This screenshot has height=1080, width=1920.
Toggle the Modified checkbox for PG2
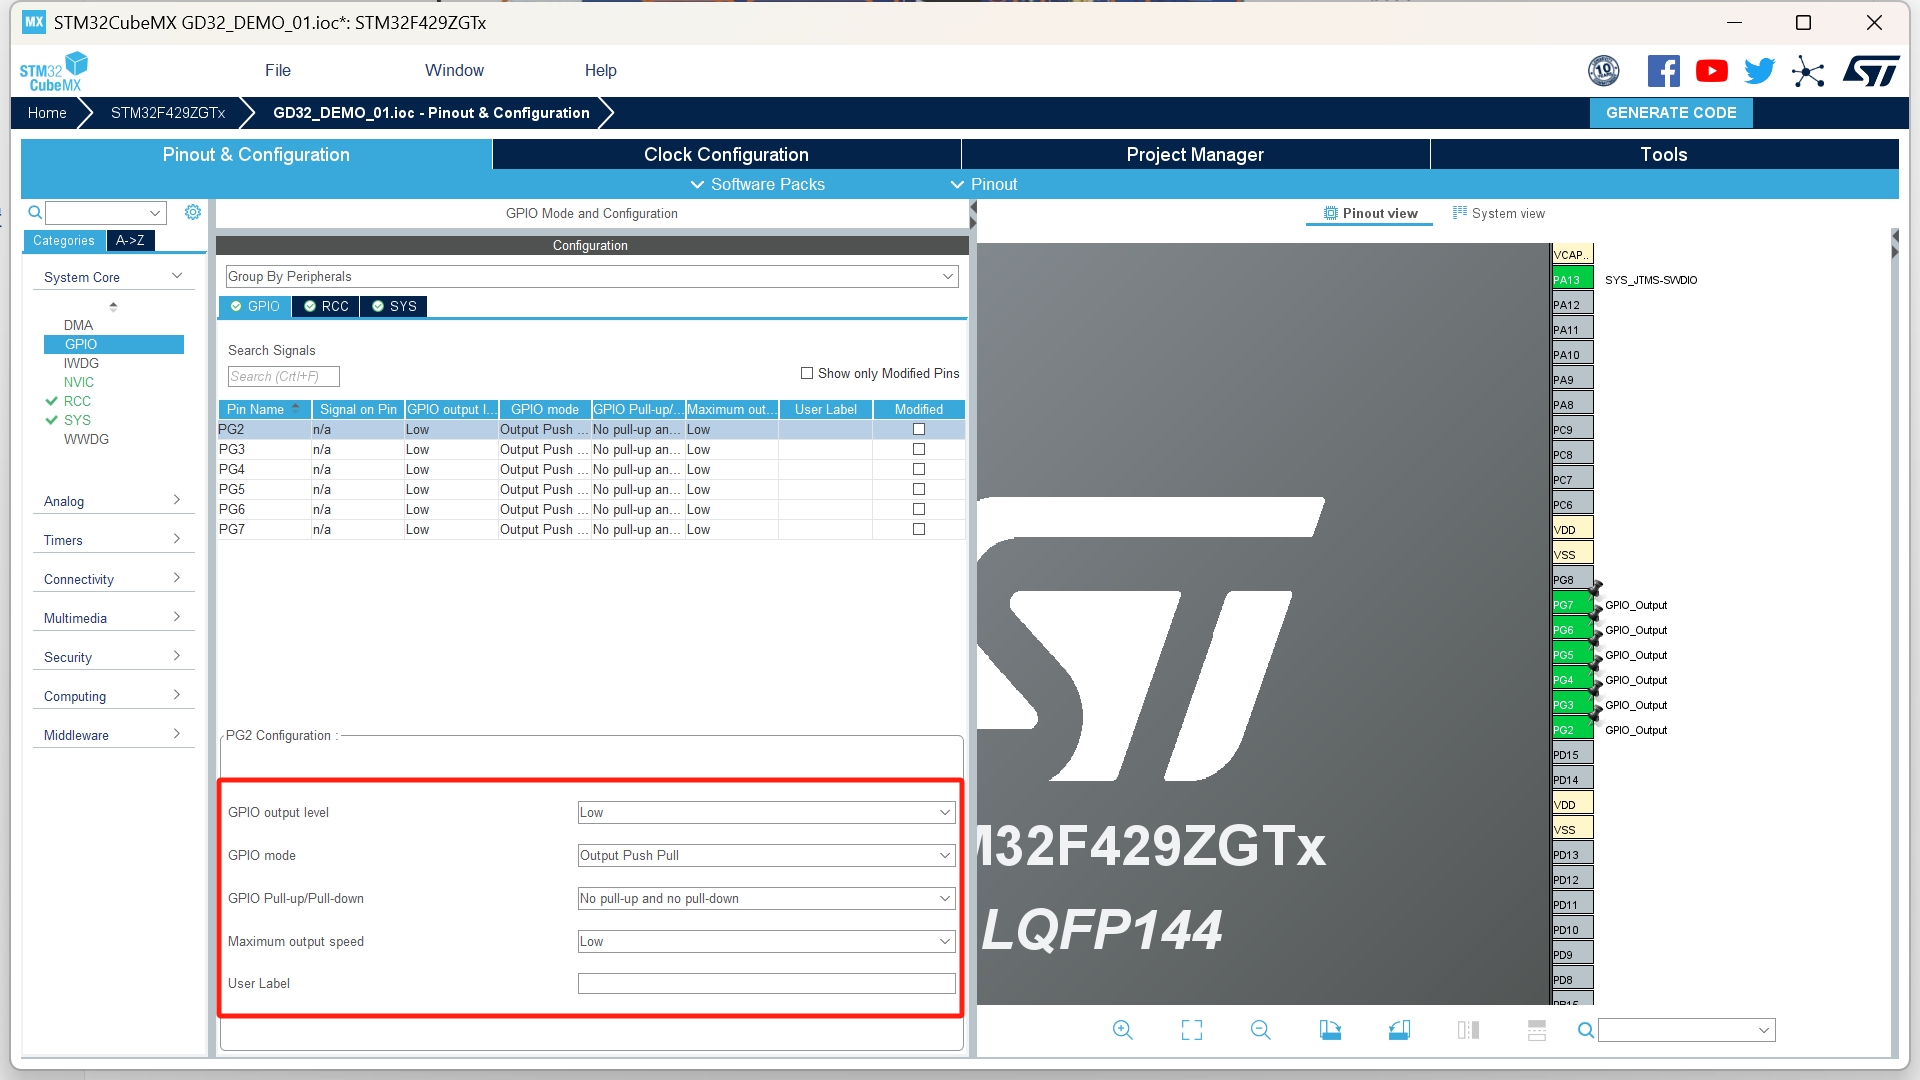(919, 429)
